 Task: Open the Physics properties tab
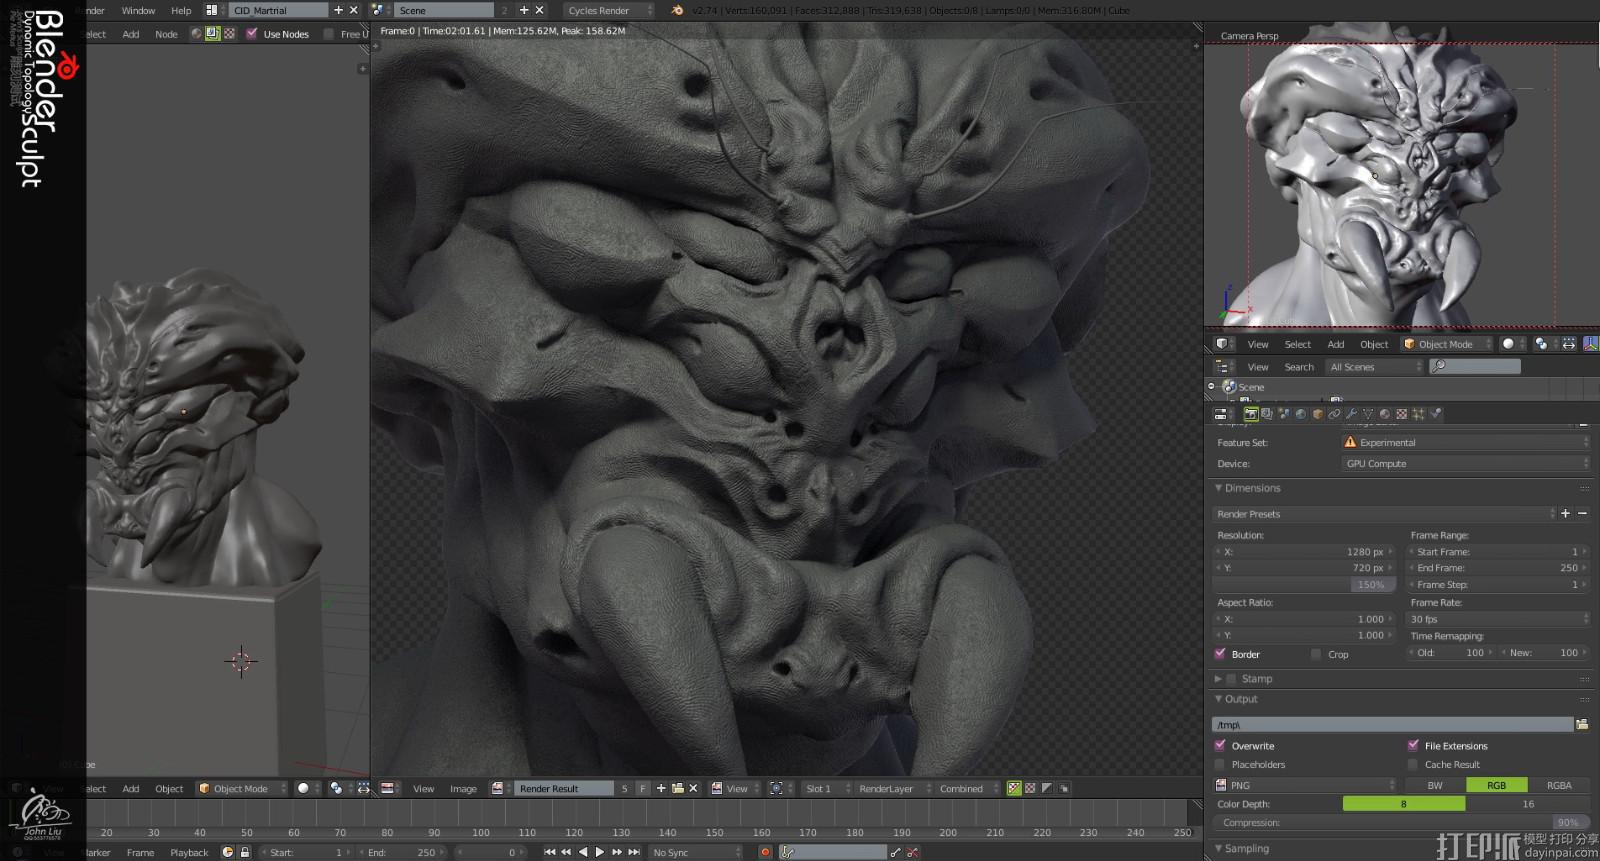click(1435, 414)
